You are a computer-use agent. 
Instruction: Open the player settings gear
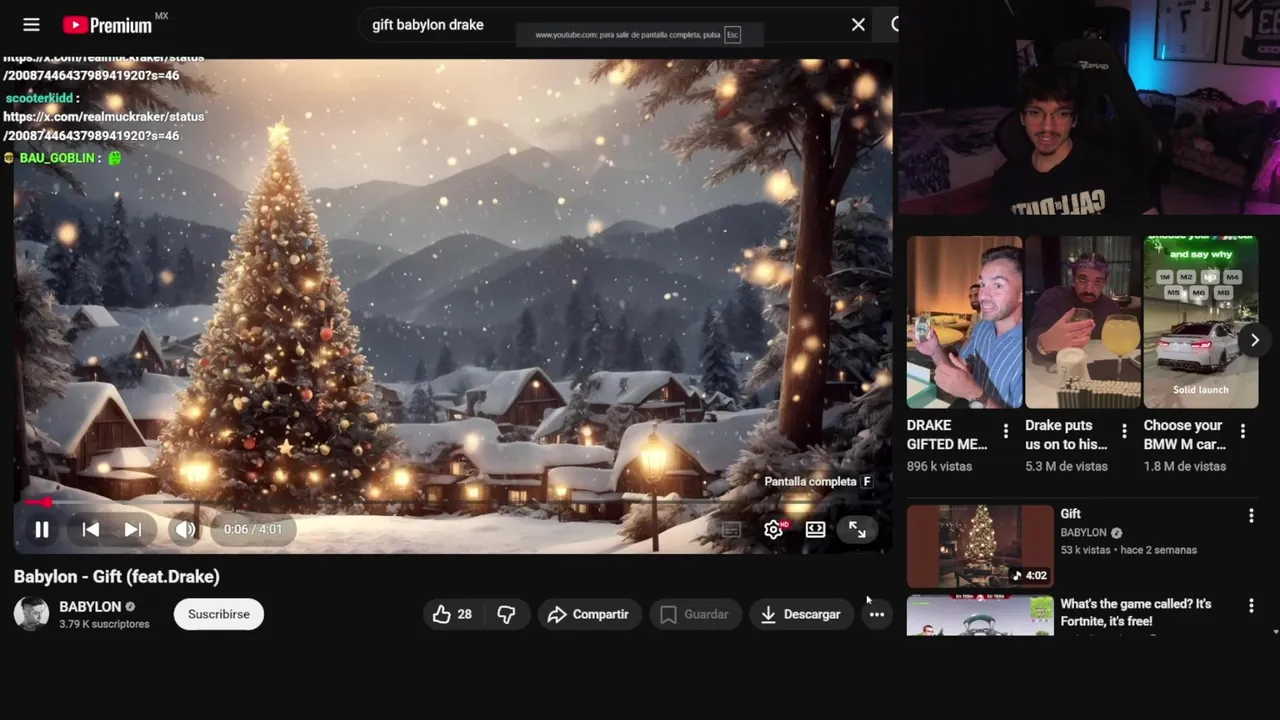click(x=774, y=529)
